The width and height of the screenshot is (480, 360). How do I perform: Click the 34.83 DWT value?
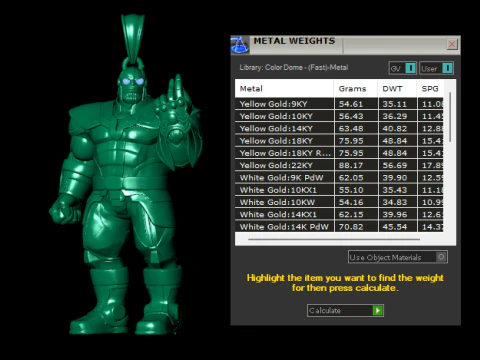(x=394, y=202)
